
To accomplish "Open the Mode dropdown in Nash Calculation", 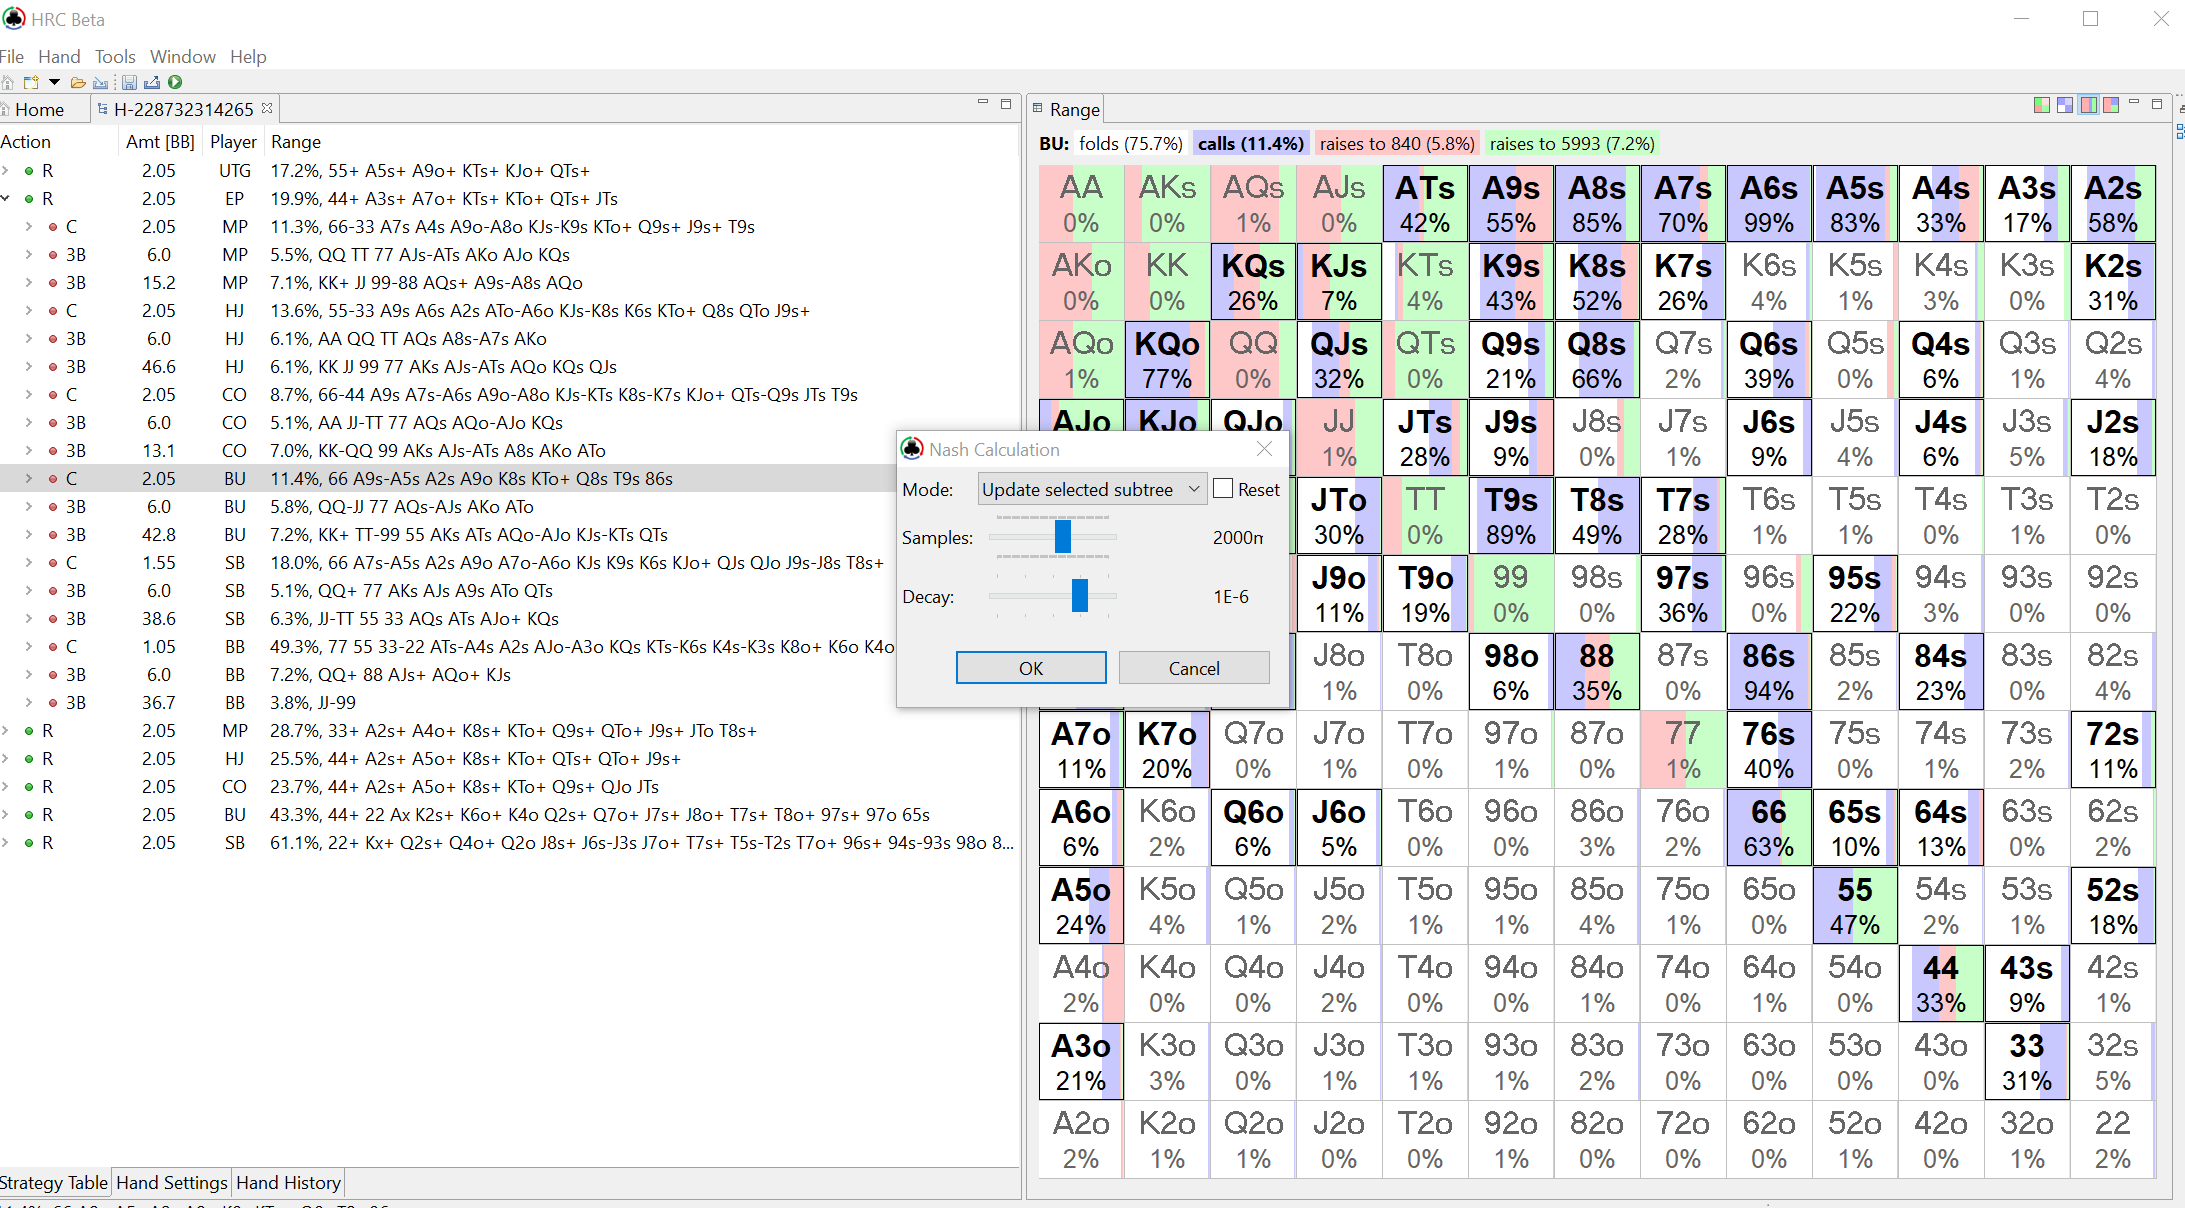I will (1092, 489).
